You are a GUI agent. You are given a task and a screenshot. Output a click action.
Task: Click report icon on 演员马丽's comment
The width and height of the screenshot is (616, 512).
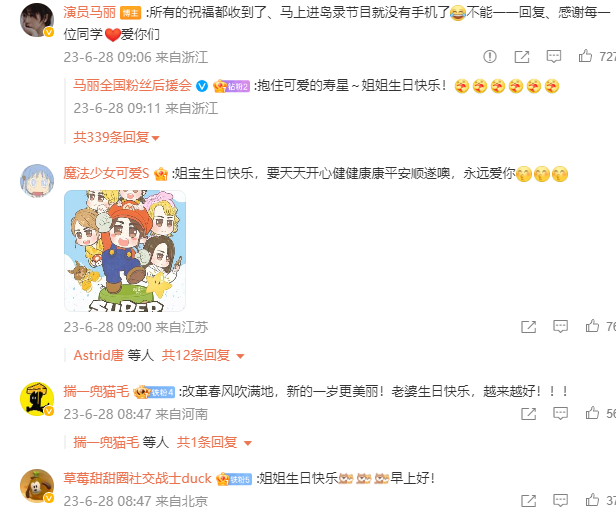click(x=490, y=57)
